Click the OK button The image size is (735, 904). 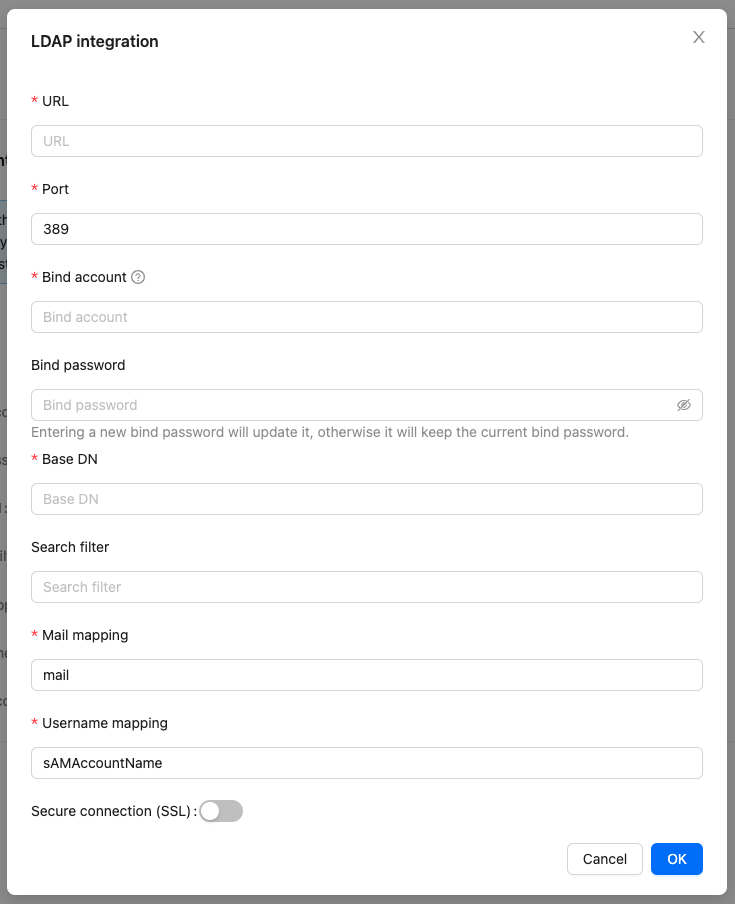[x=676, y=859]
